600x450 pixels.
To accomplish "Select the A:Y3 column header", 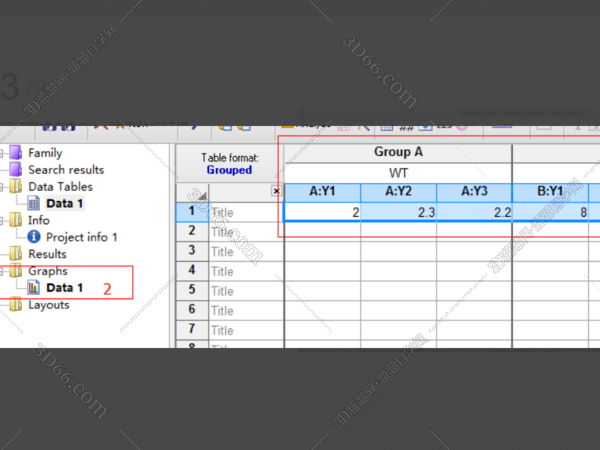I will click(474, 192).
